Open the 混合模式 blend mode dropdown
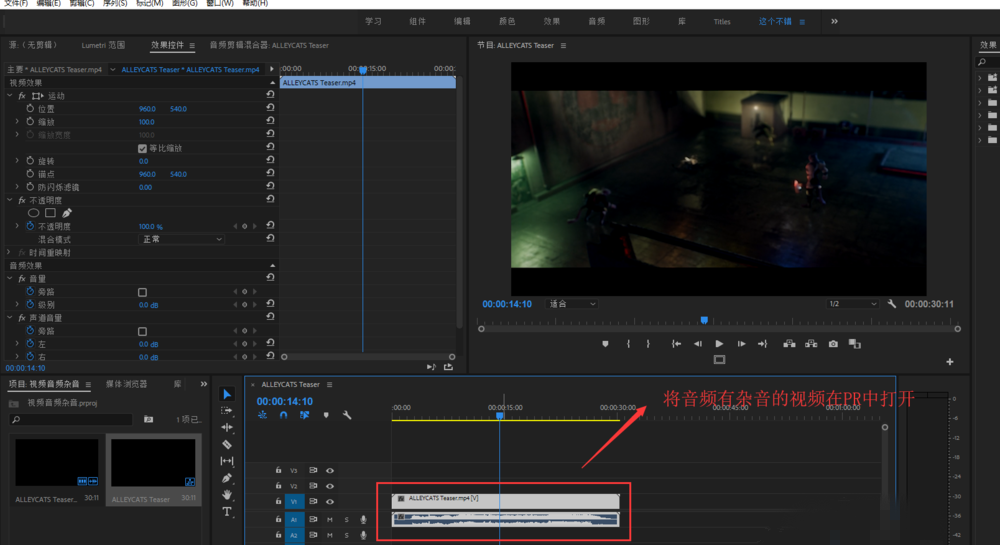 [181, 239]
